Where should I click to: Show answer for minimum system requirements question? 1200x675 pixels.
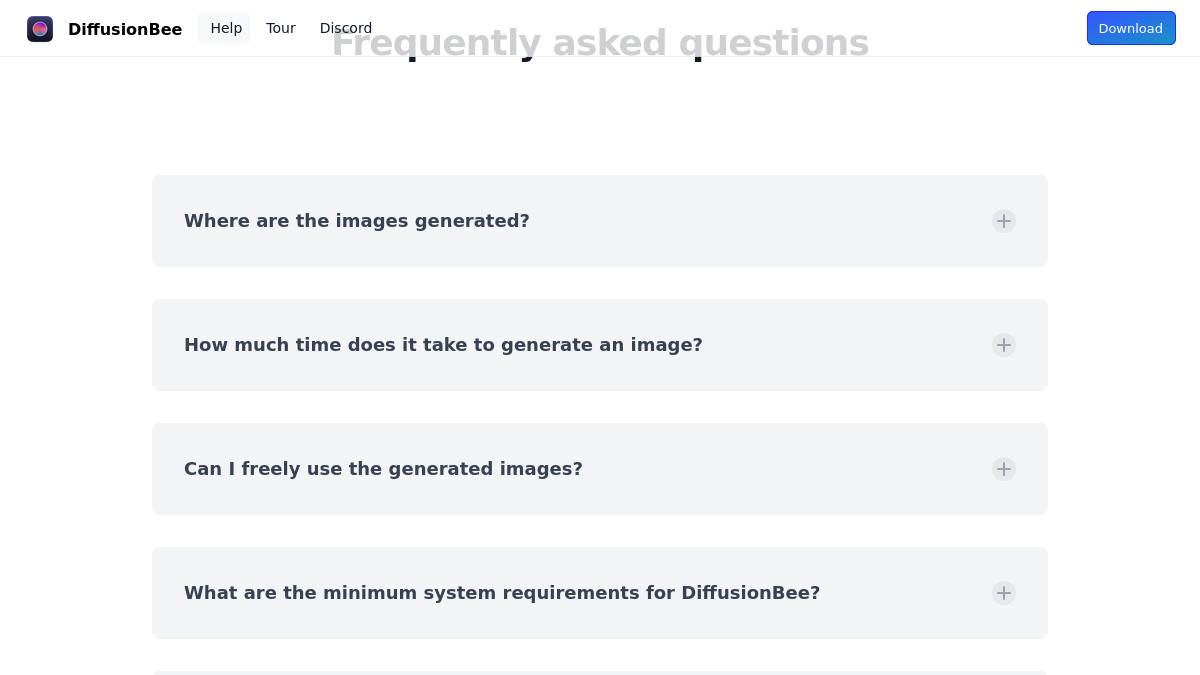pos(502,593)
